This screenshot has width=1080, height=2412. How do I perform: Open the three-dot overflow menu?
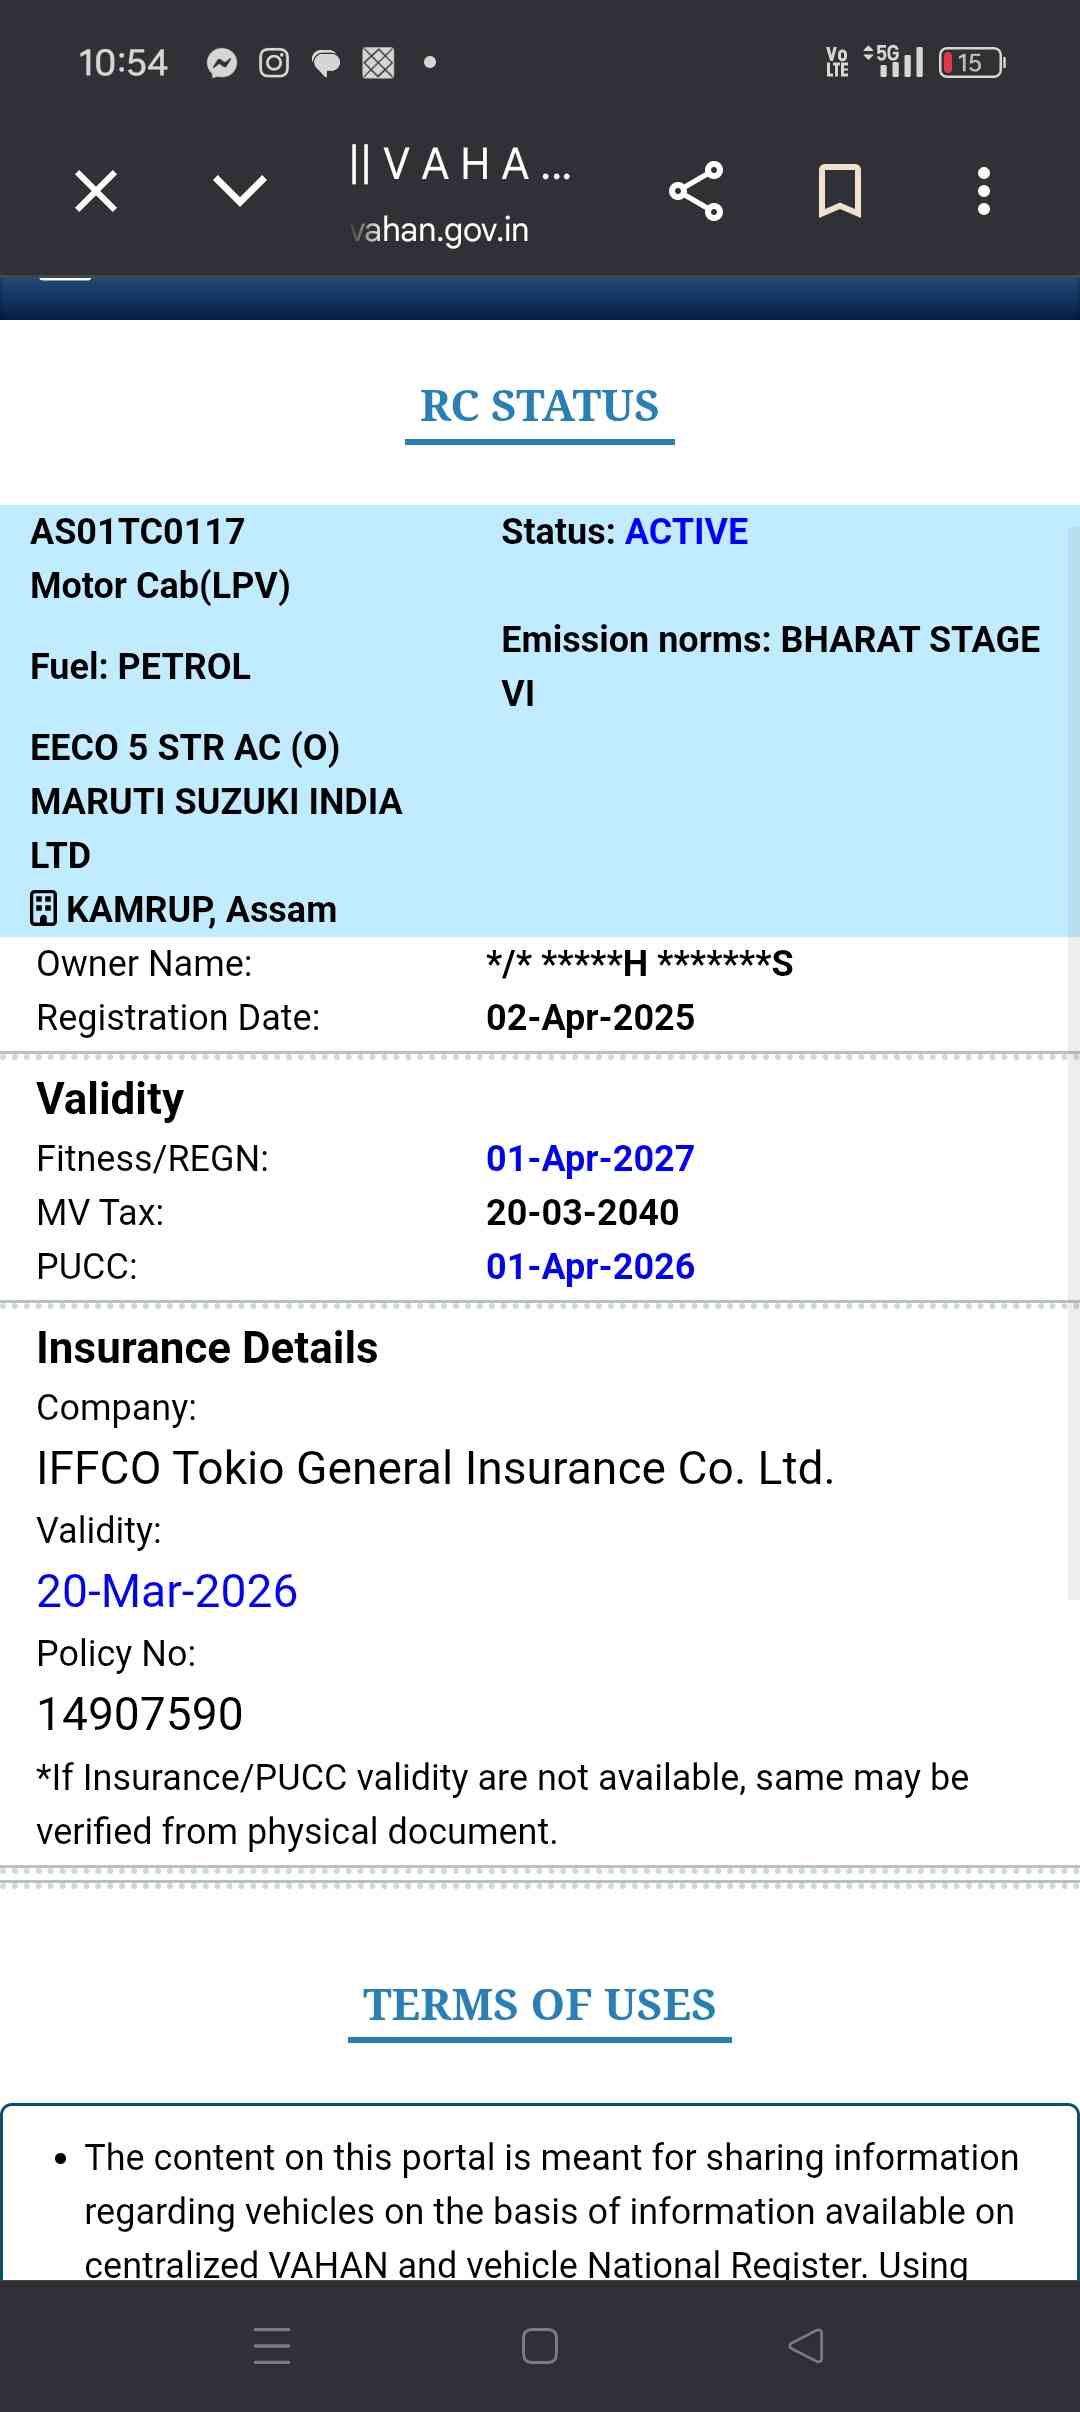(x=984, y=191)
